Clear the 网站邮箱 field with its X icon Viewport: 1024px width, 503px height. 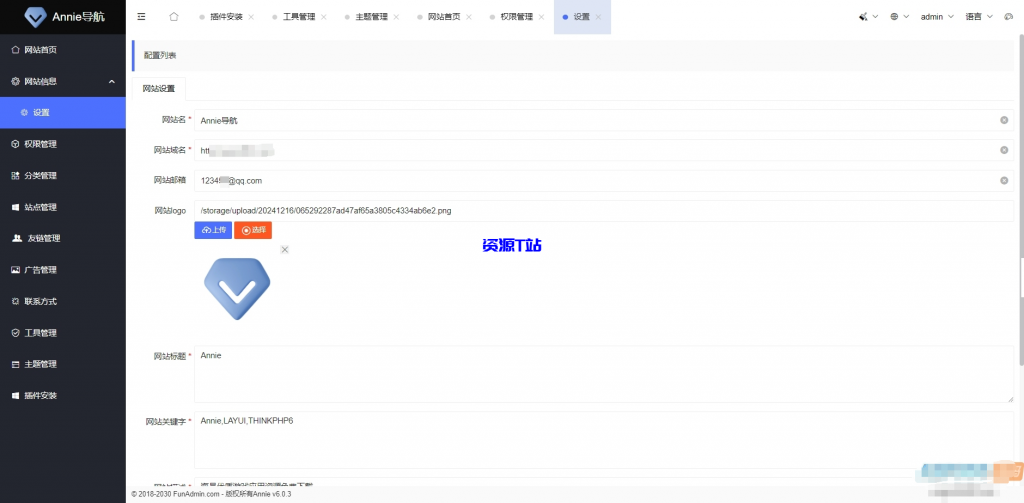pyautogui.click(x=1004, y=180)
